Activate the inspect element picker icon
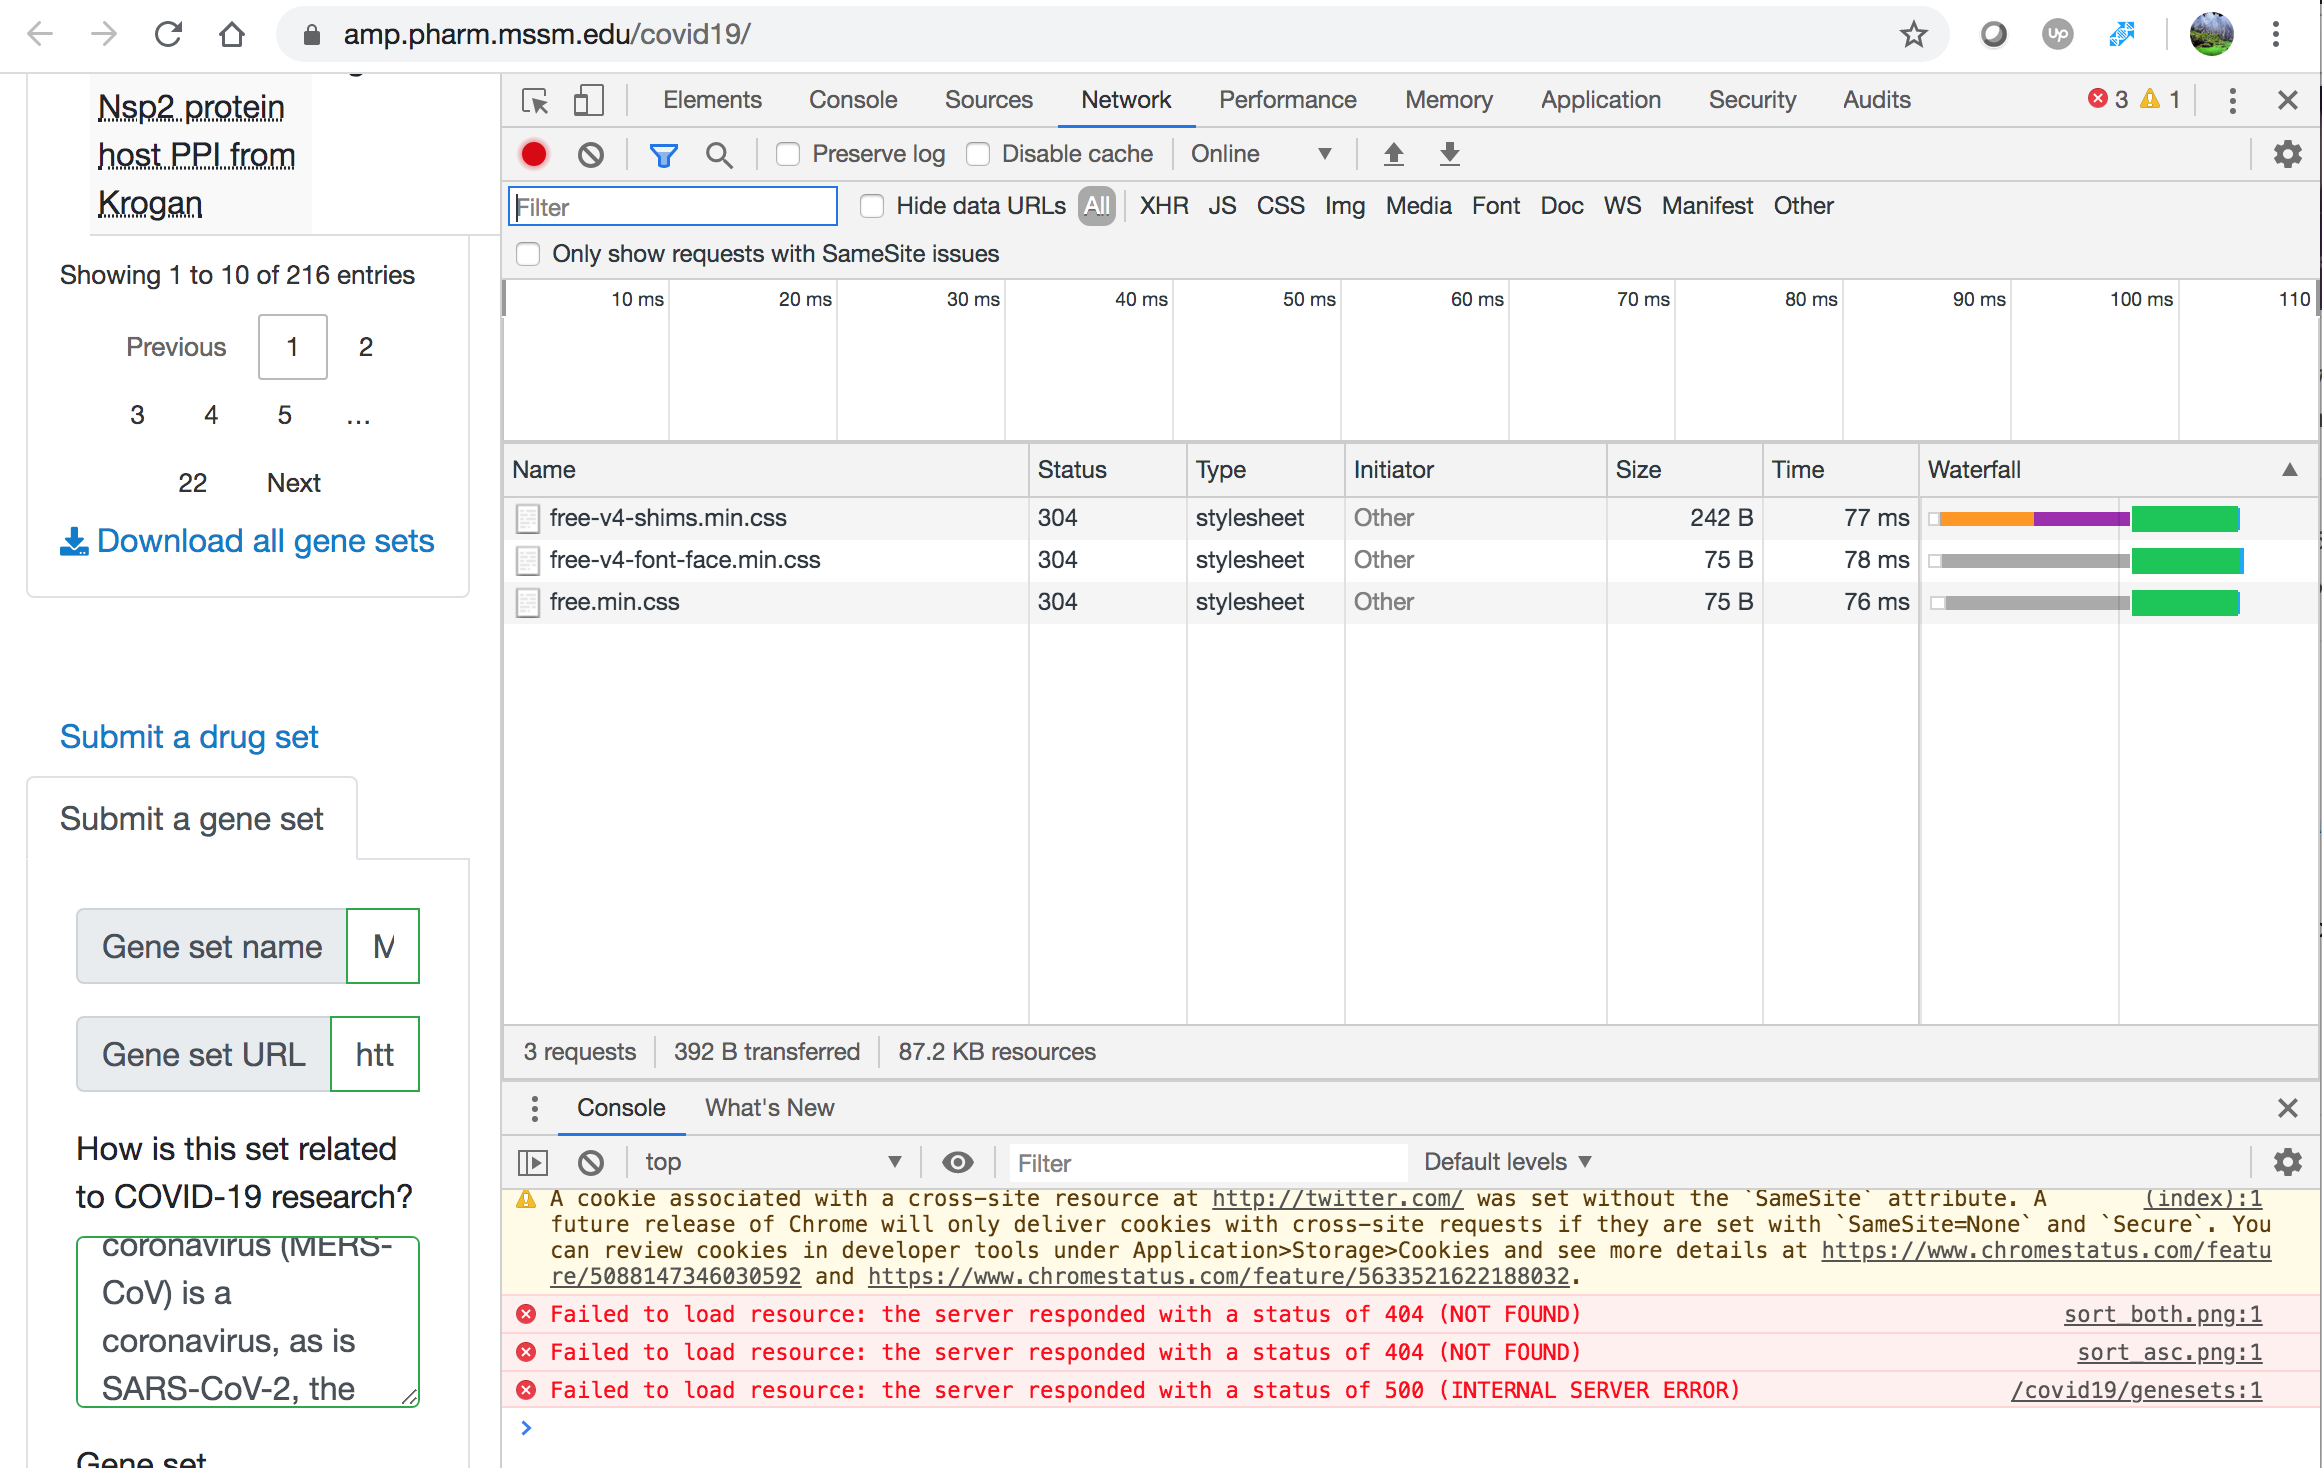The height and width of the screenshot is (1468, 2322). [x=535, y=100]
